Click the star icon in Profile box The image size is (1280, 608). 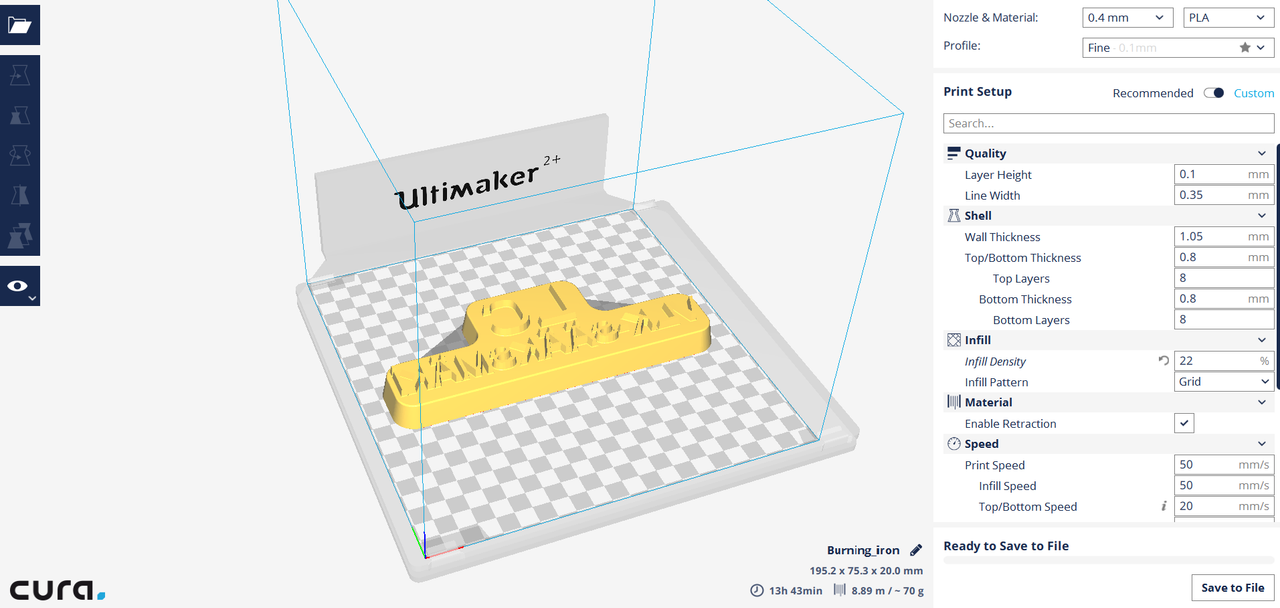1245,47
